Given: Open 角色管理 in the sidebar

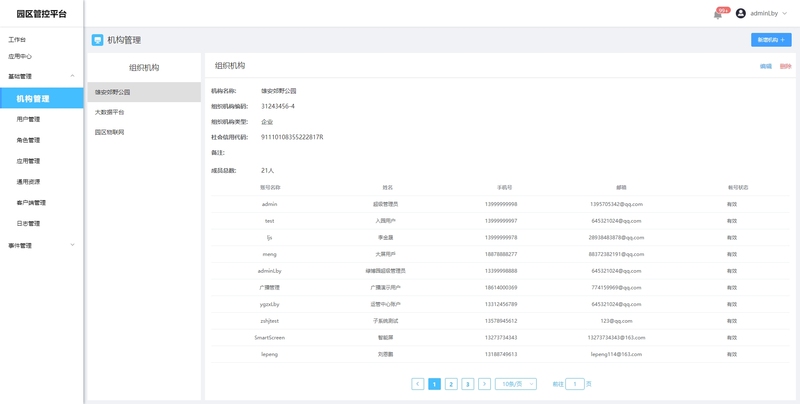Looking at the screenshot, I should coord(29,140).
